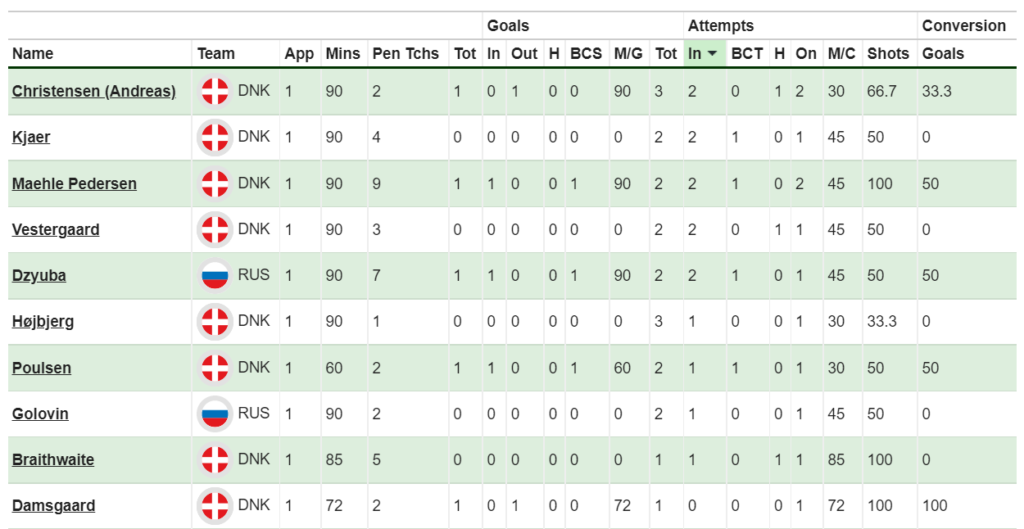Click Denmark flag icon in Højbjerg row
The height and width of the screenshot is (529, 1024).
point(215,322)
